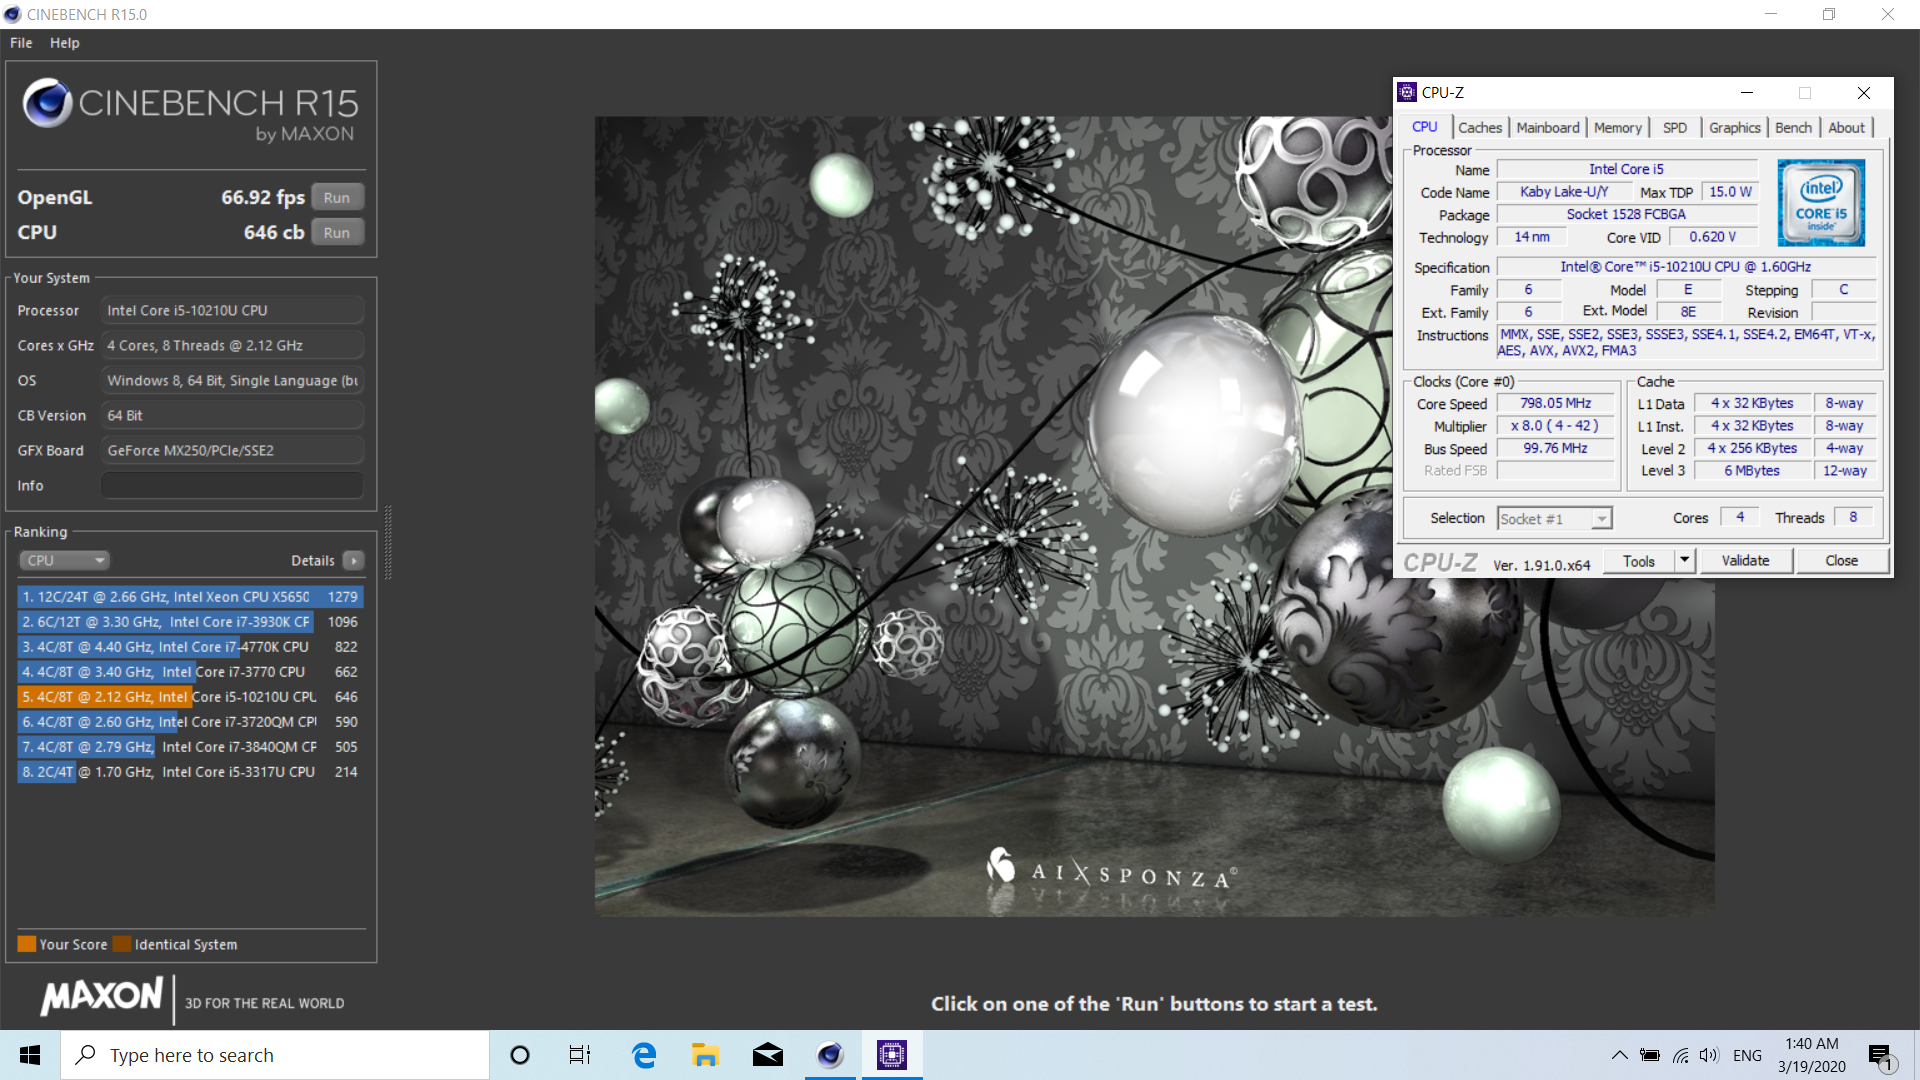Screen dimensions: 1920x1080
Task: Show hidden system tray icons
Action: click(x=1619, y=1055)
